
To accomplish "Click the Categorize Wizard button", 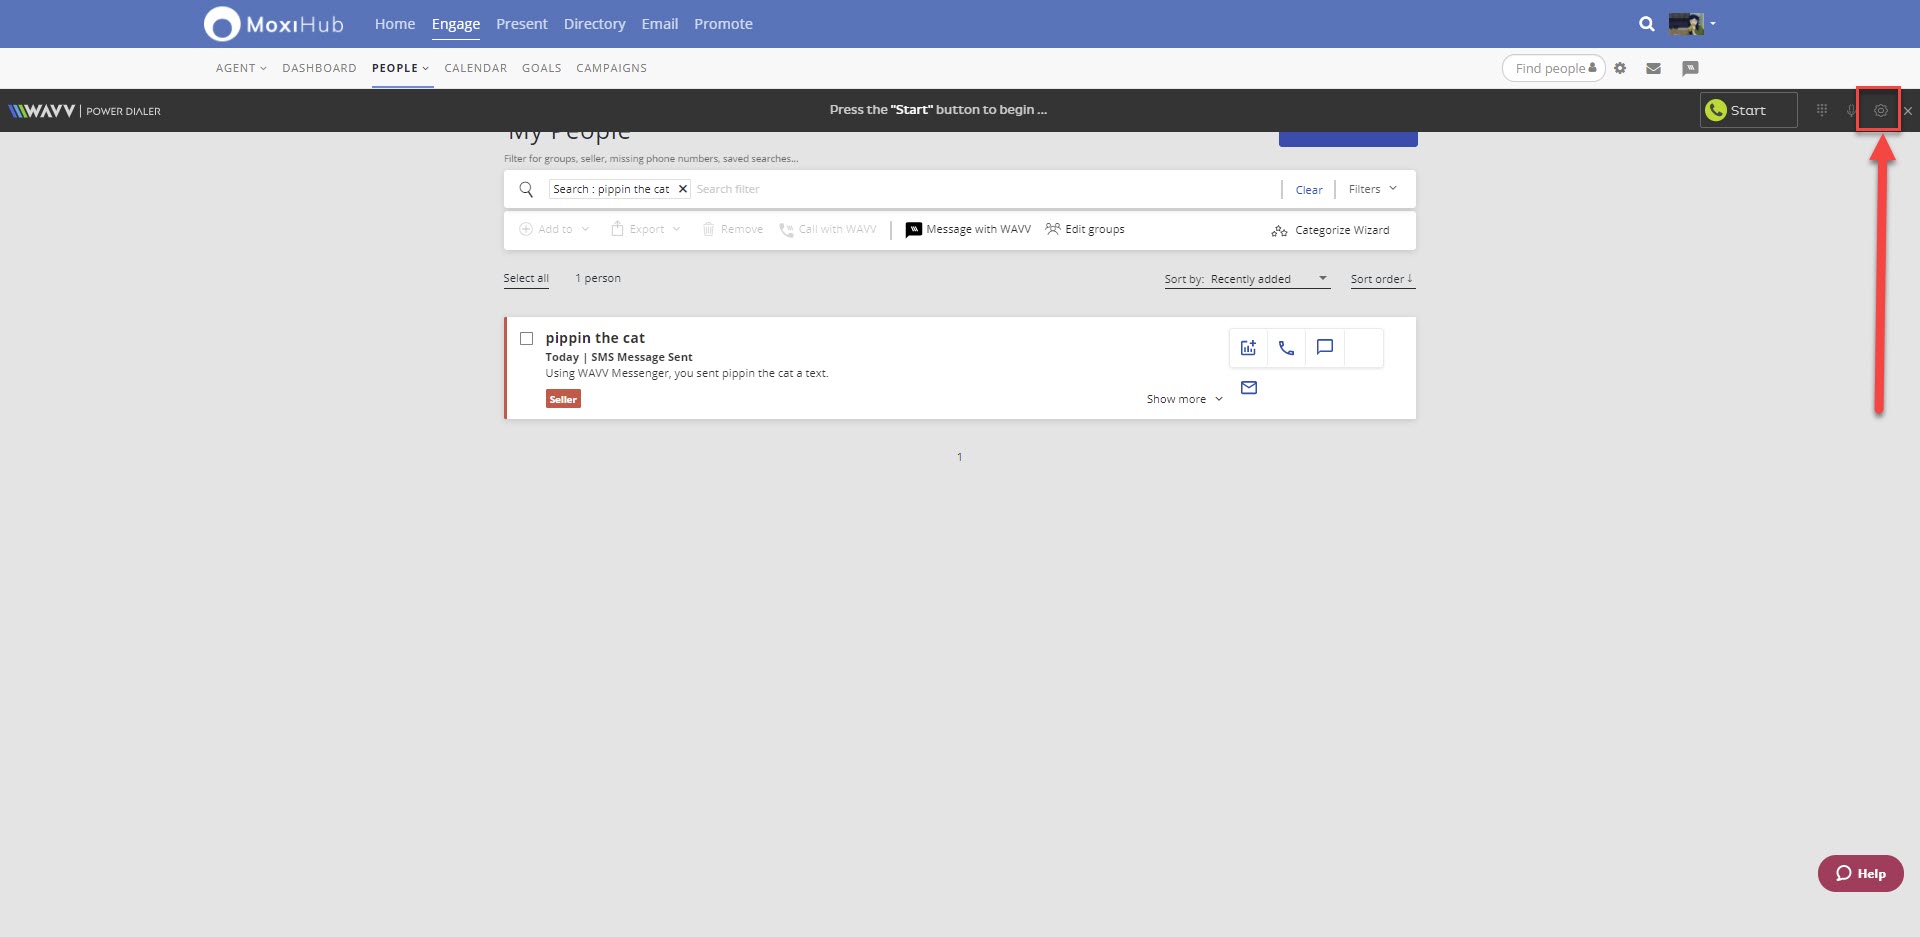I will [x=1330, y=230].
